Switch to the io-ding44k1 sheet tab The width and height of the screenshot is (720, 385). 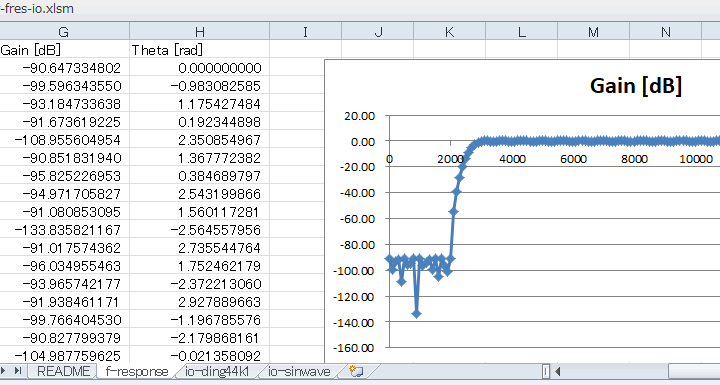click(217, 371)
